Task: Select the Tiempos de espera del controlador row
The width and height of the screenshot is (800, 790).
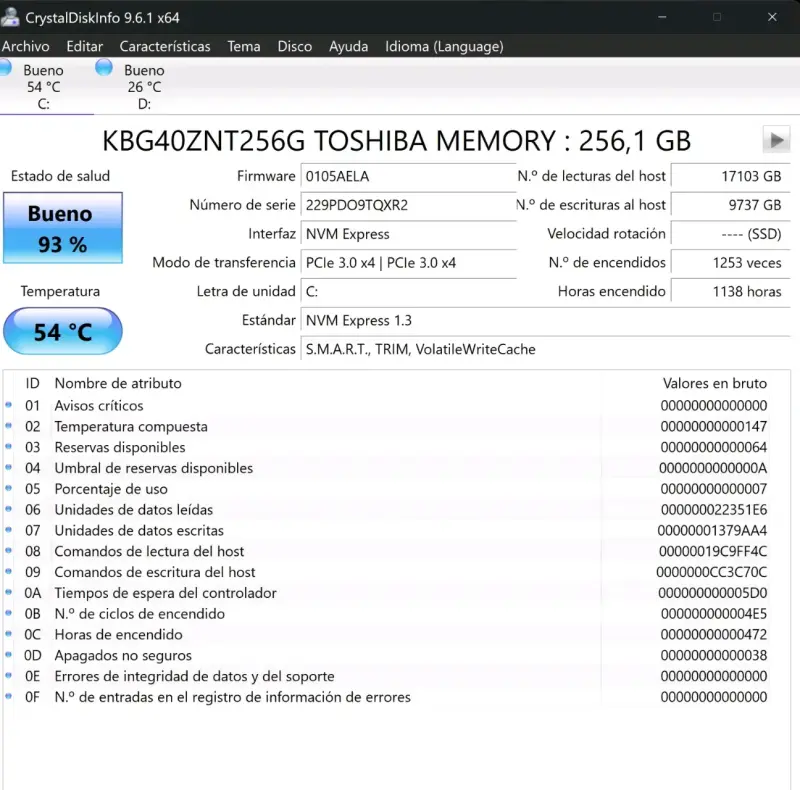Action: (397, 593)
